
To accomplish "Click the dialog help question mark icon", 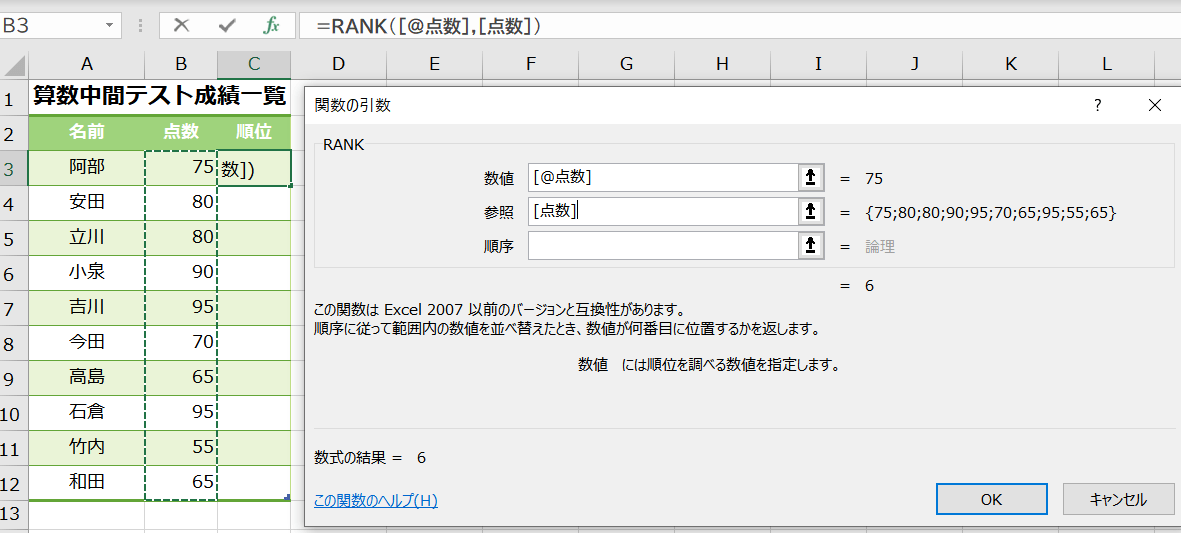I will [1097, 105].
